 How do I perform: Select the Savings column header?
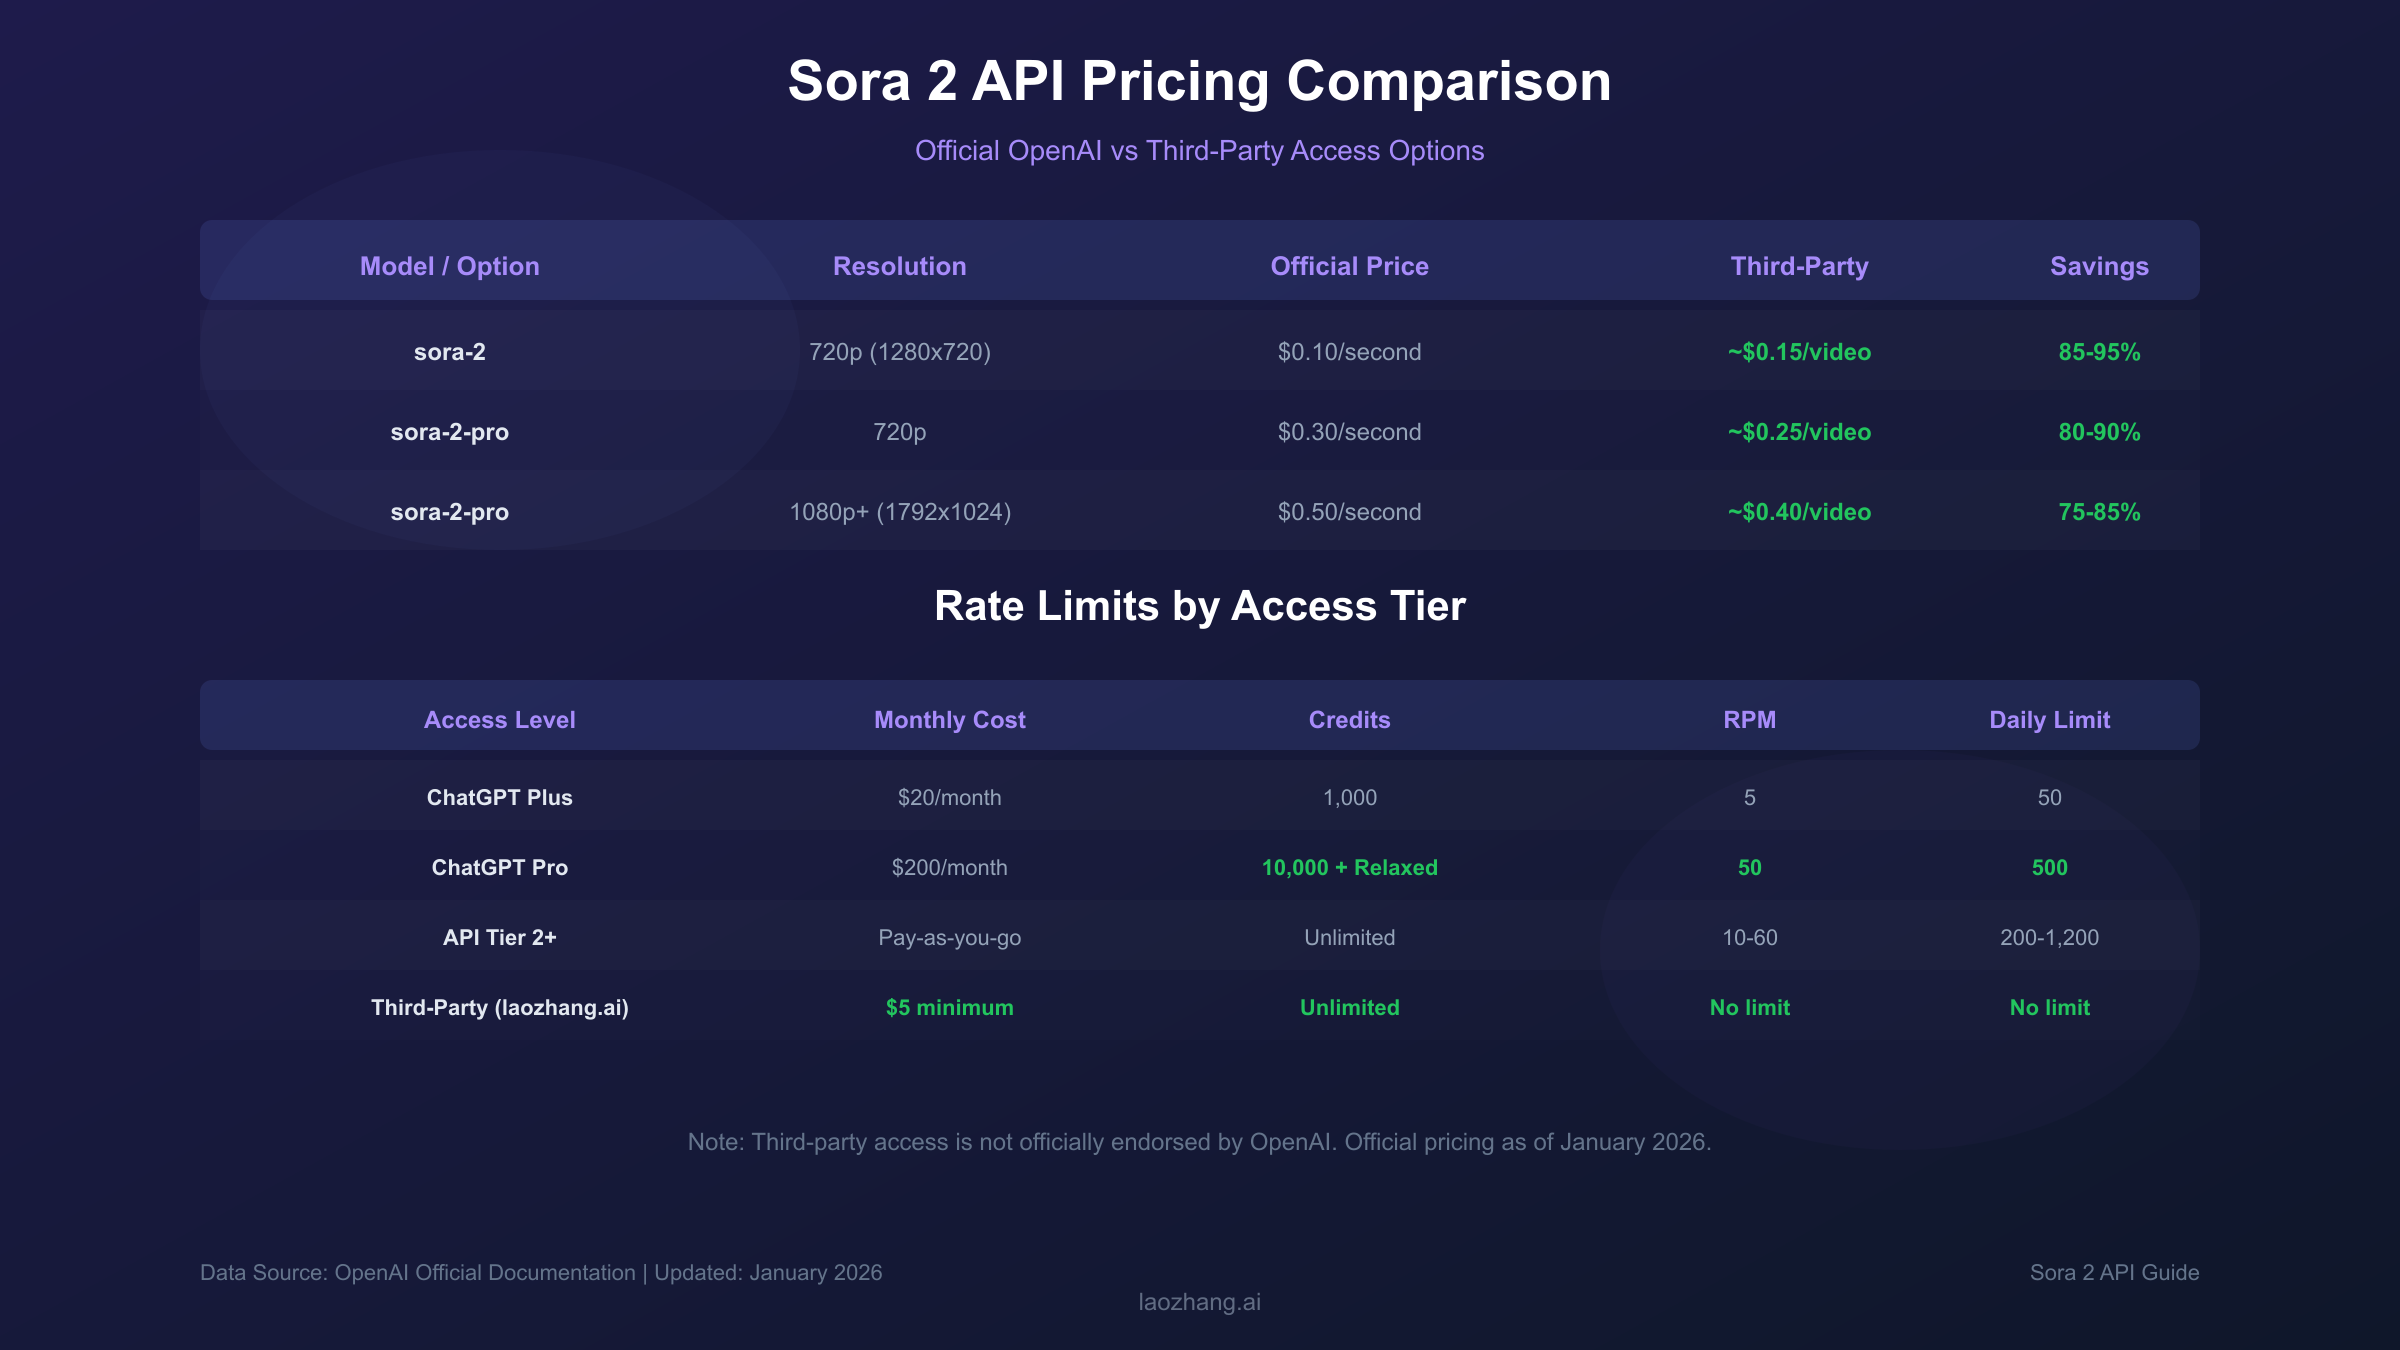point(2097,266)
